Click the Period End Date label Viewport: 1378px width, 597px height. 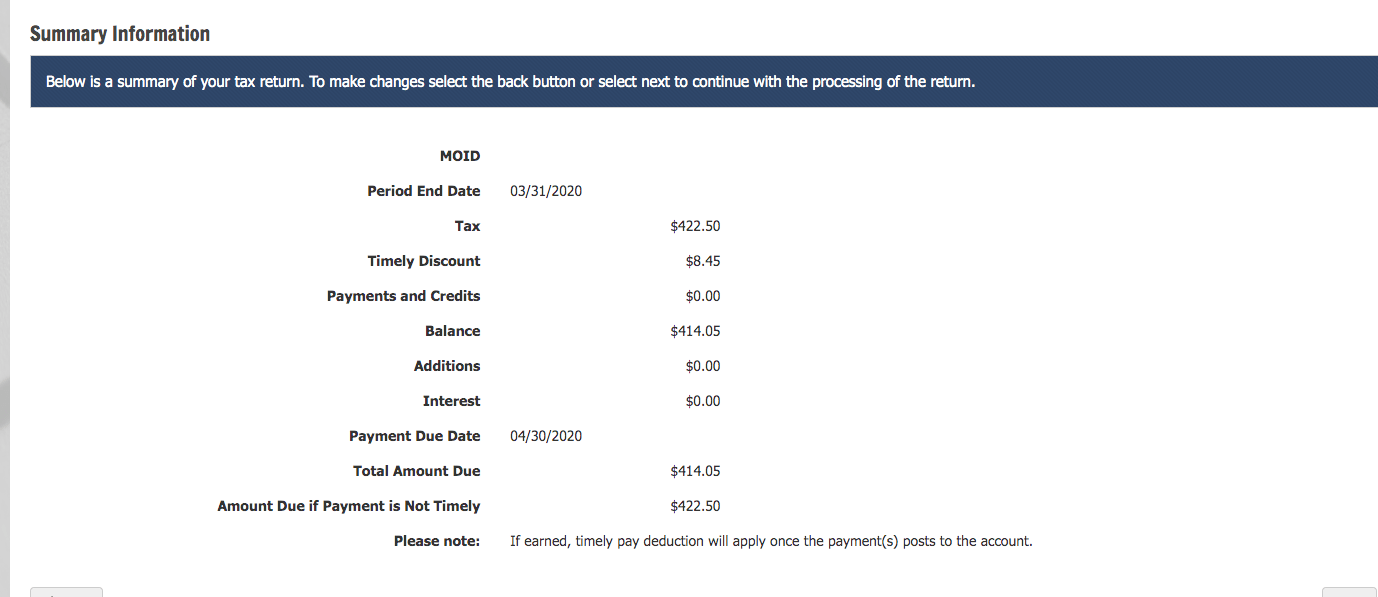pos(423,190)
